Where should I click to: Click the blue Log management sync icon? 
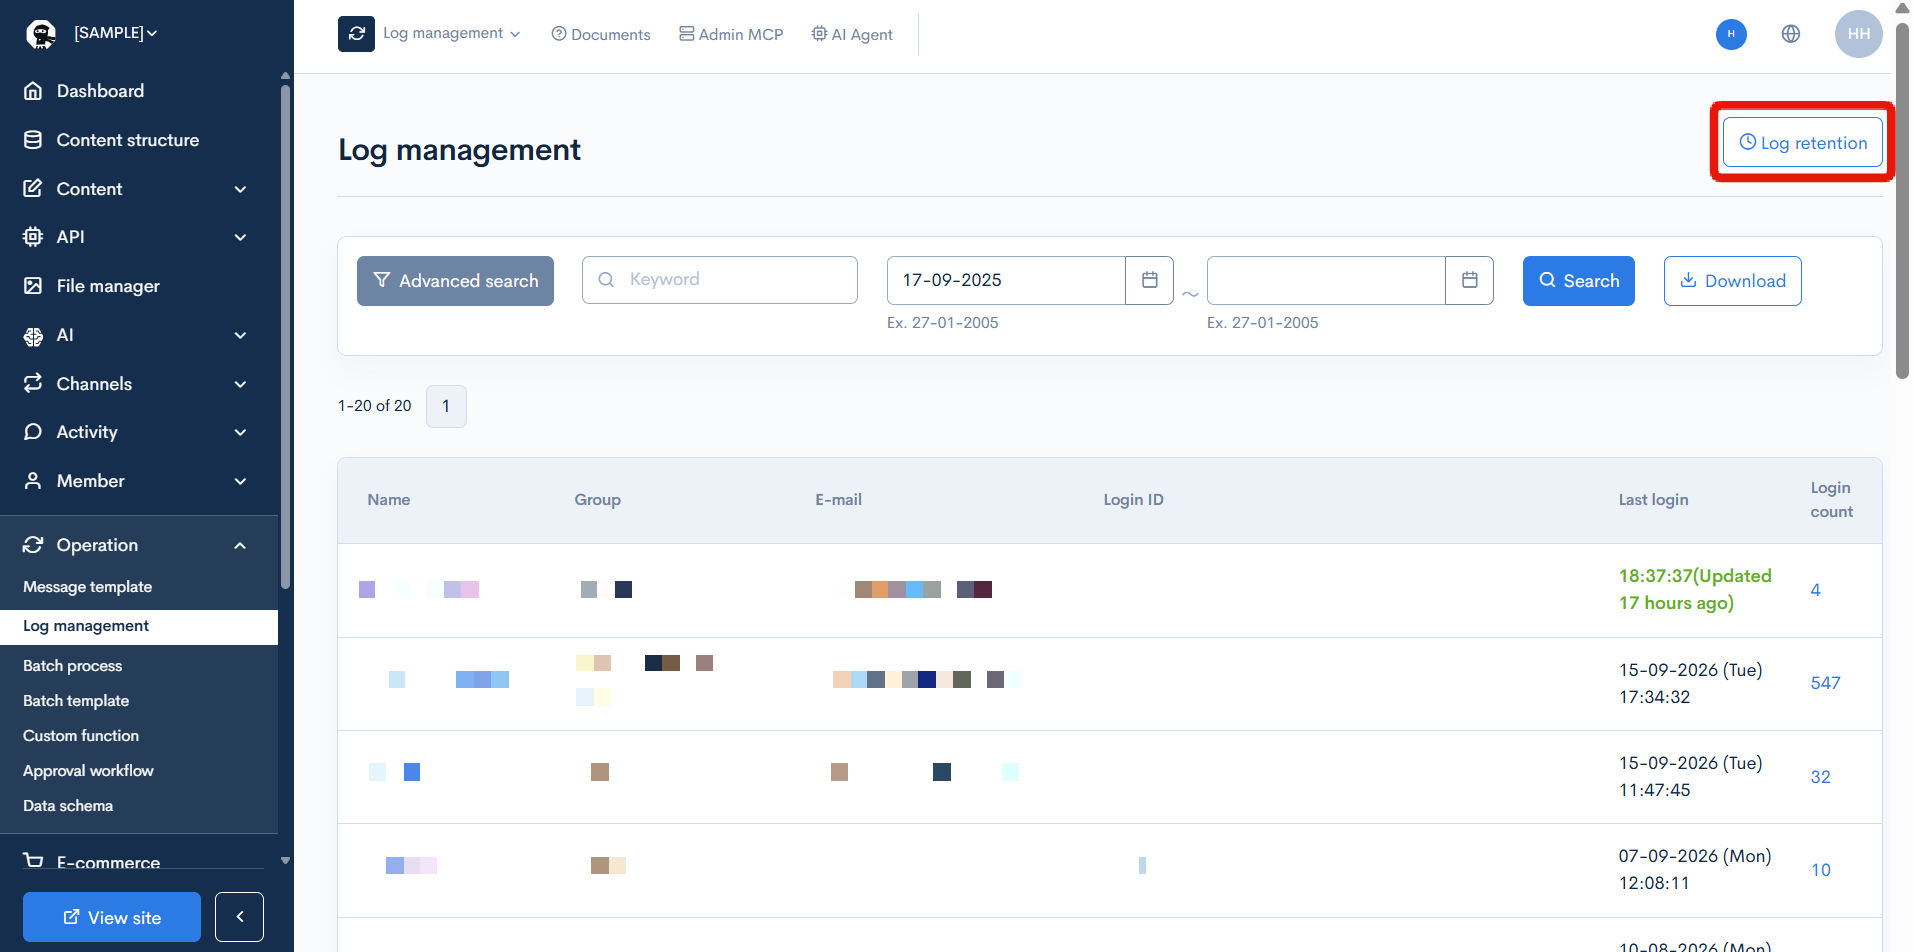pos(356,34)
